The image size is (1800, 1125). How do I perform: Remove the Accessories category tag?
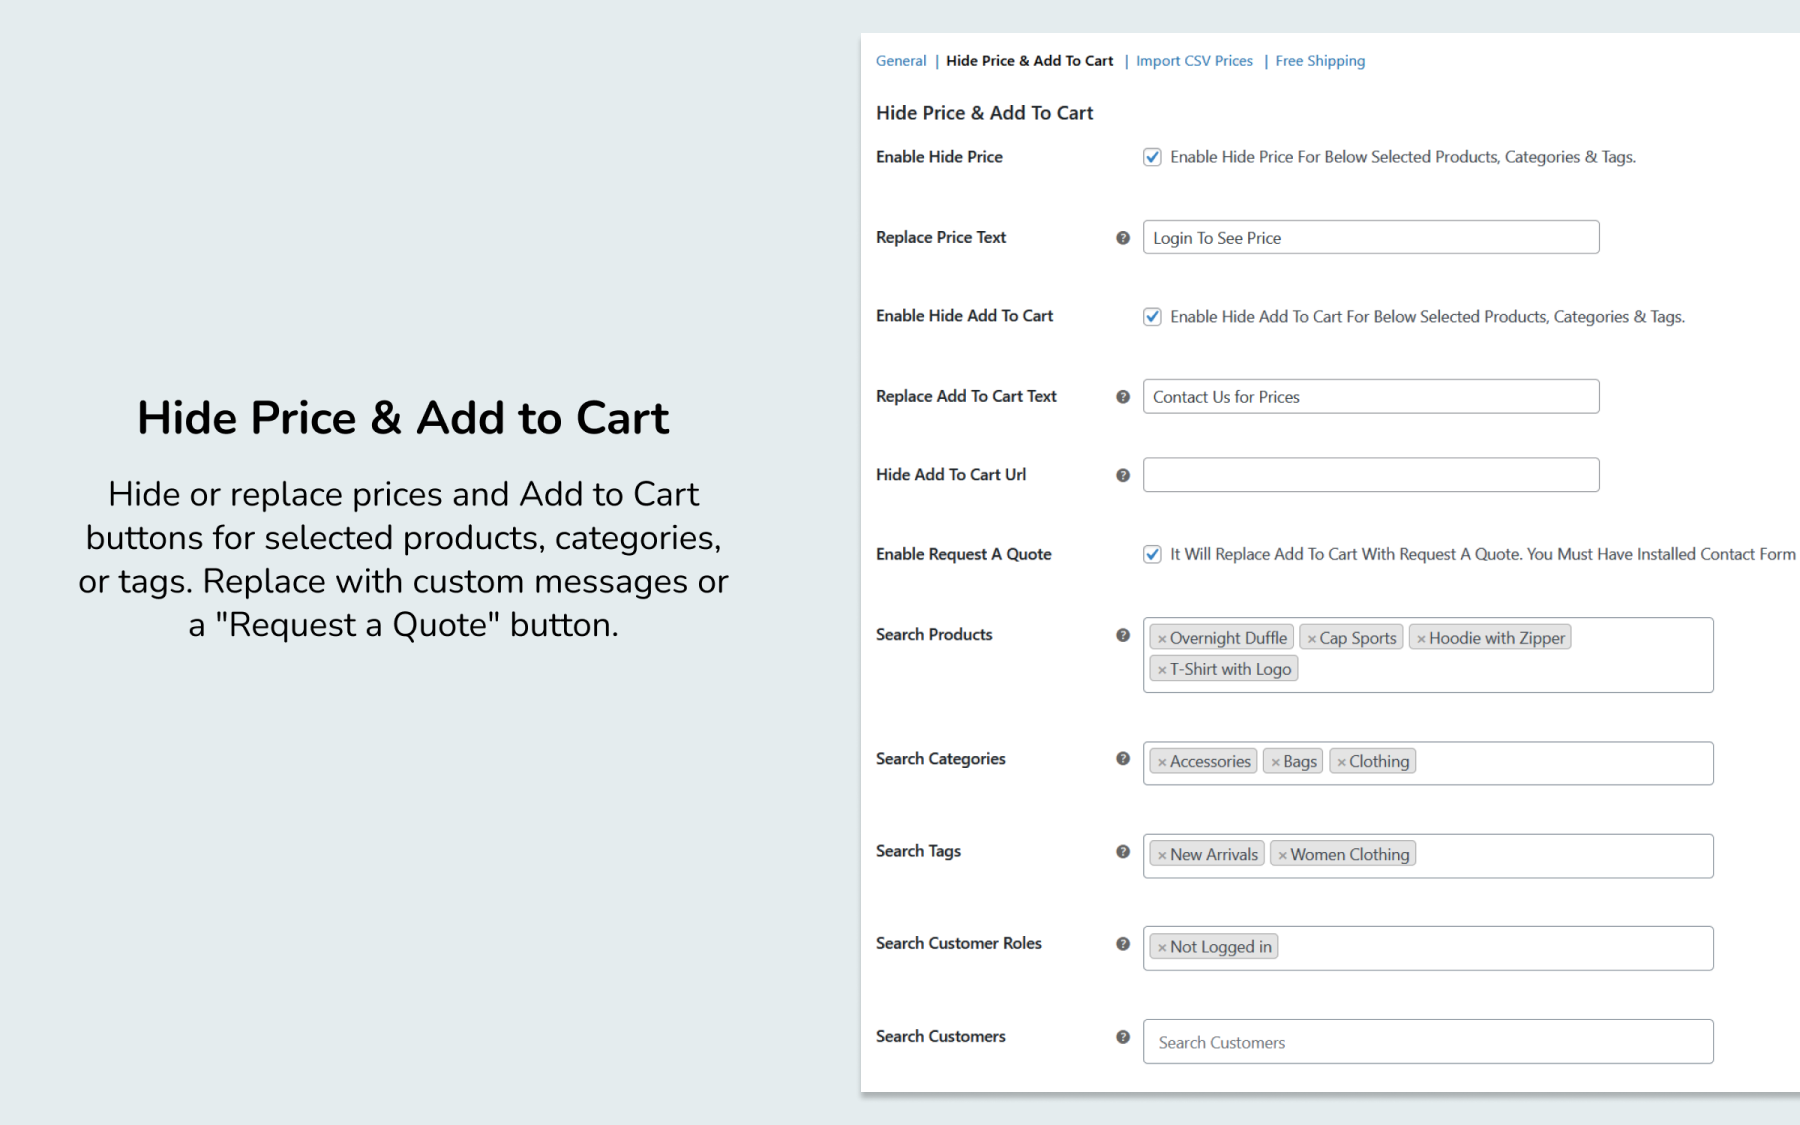(1162, 762)
